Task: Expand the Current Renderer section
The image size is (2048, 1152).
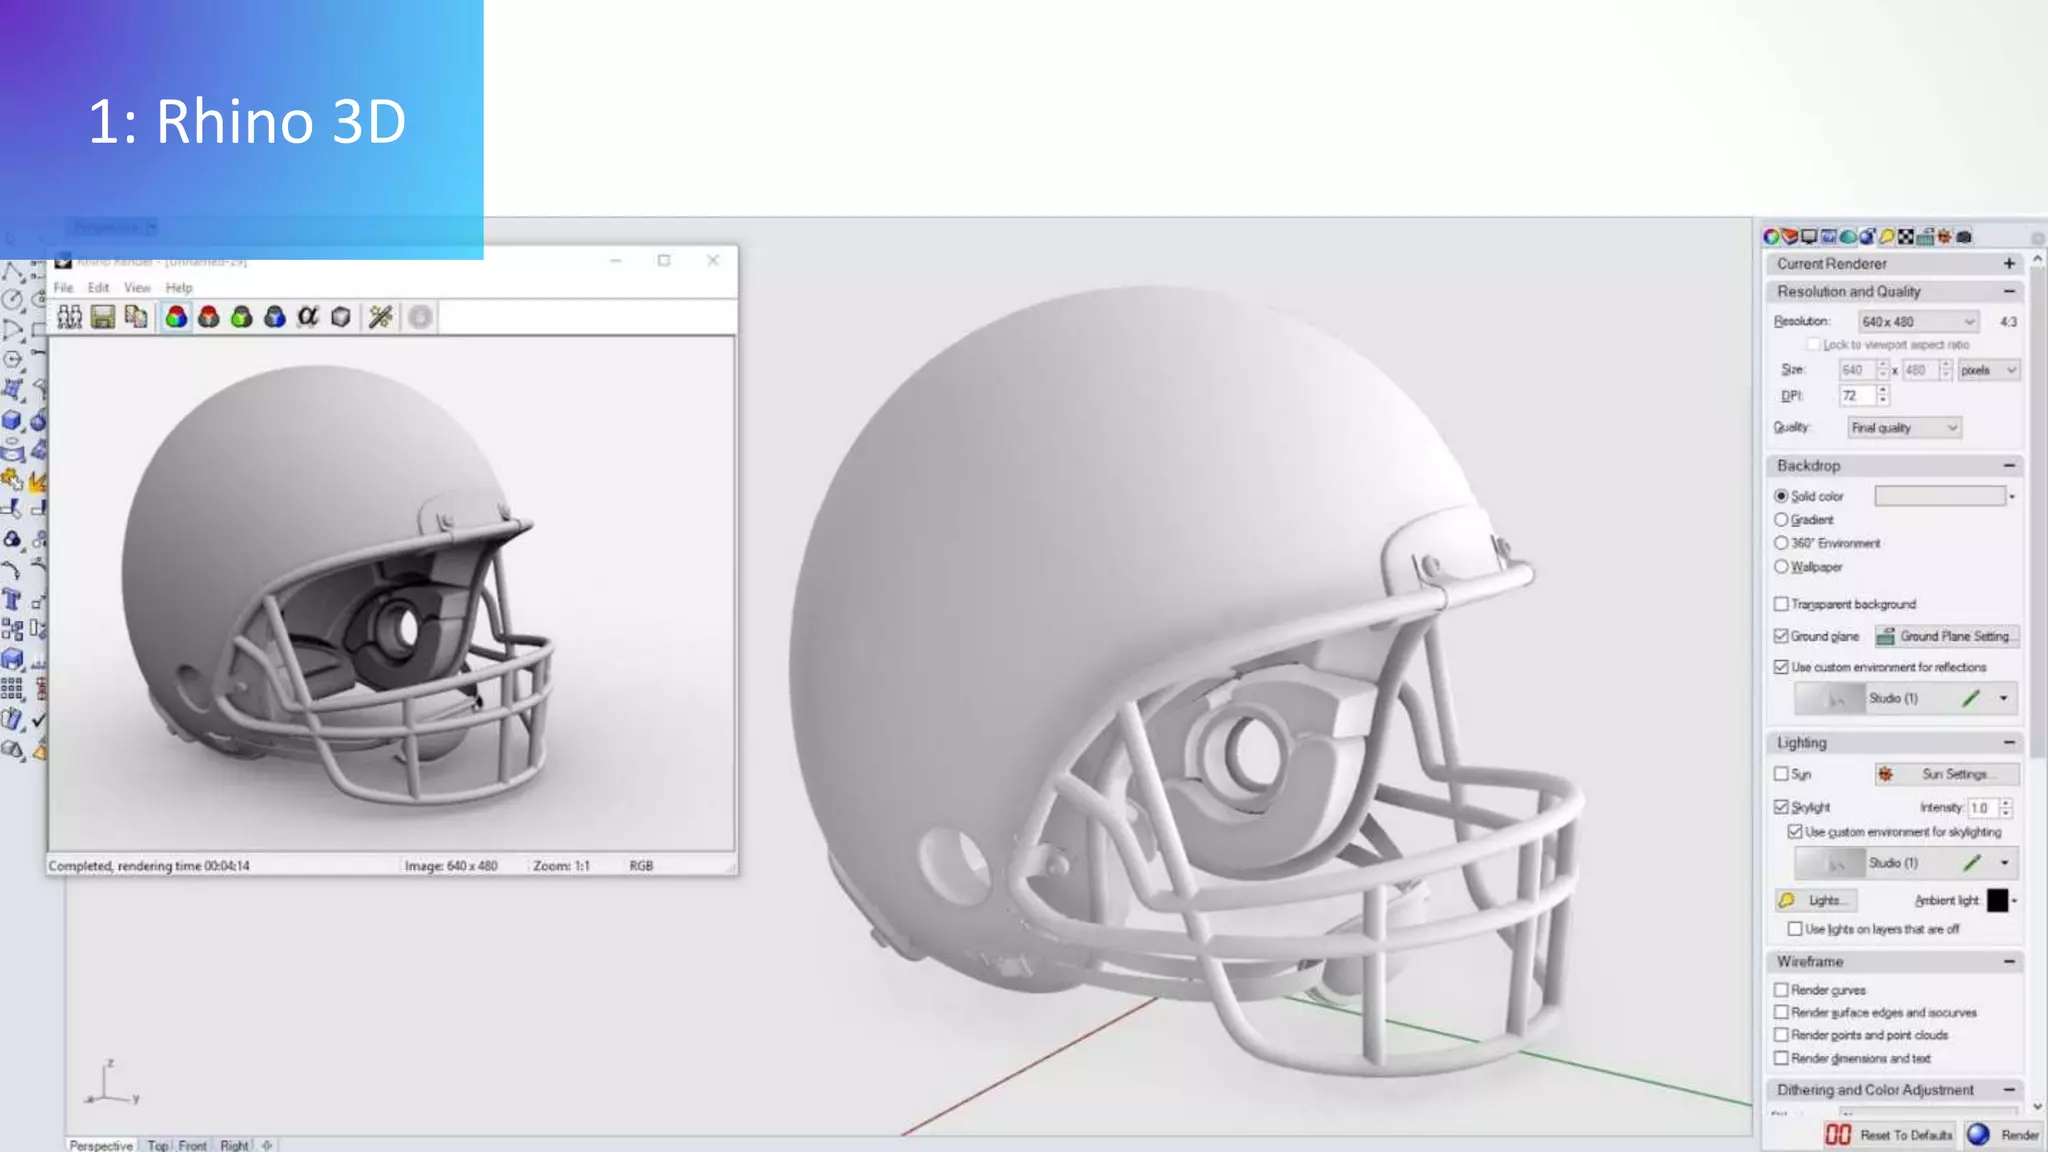Action: 2009,264
